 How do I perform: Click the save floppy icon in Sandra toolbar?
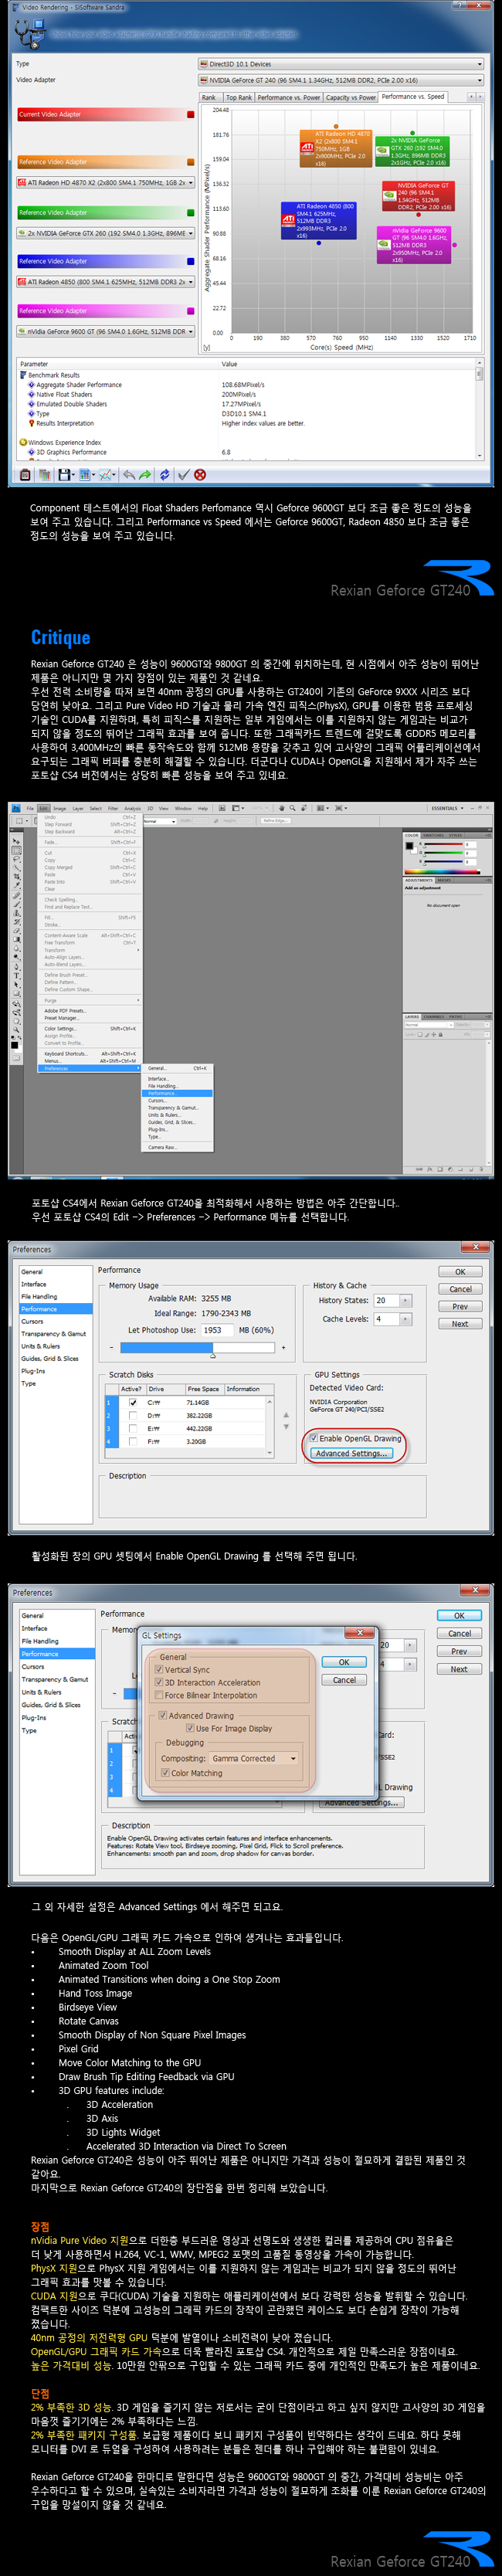tap(63, 475)
